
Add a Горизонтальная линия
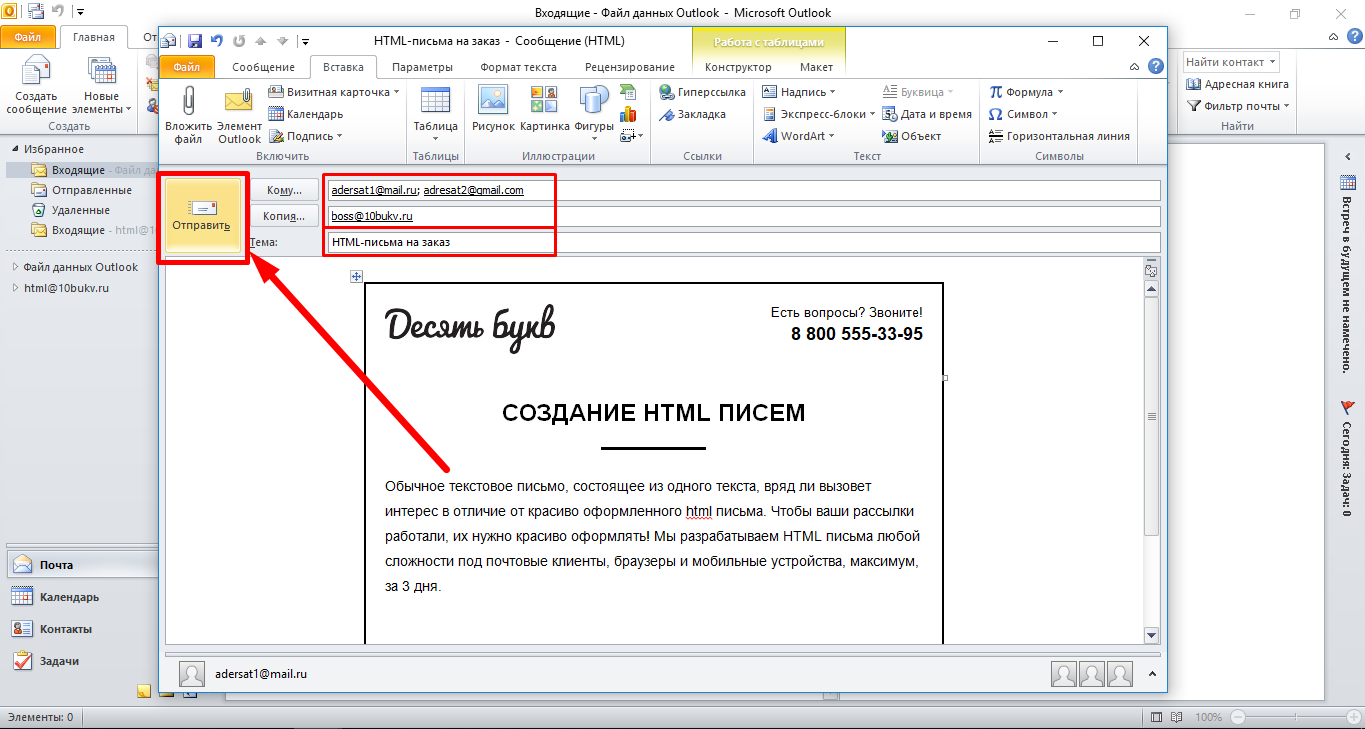click(1059, 136)
